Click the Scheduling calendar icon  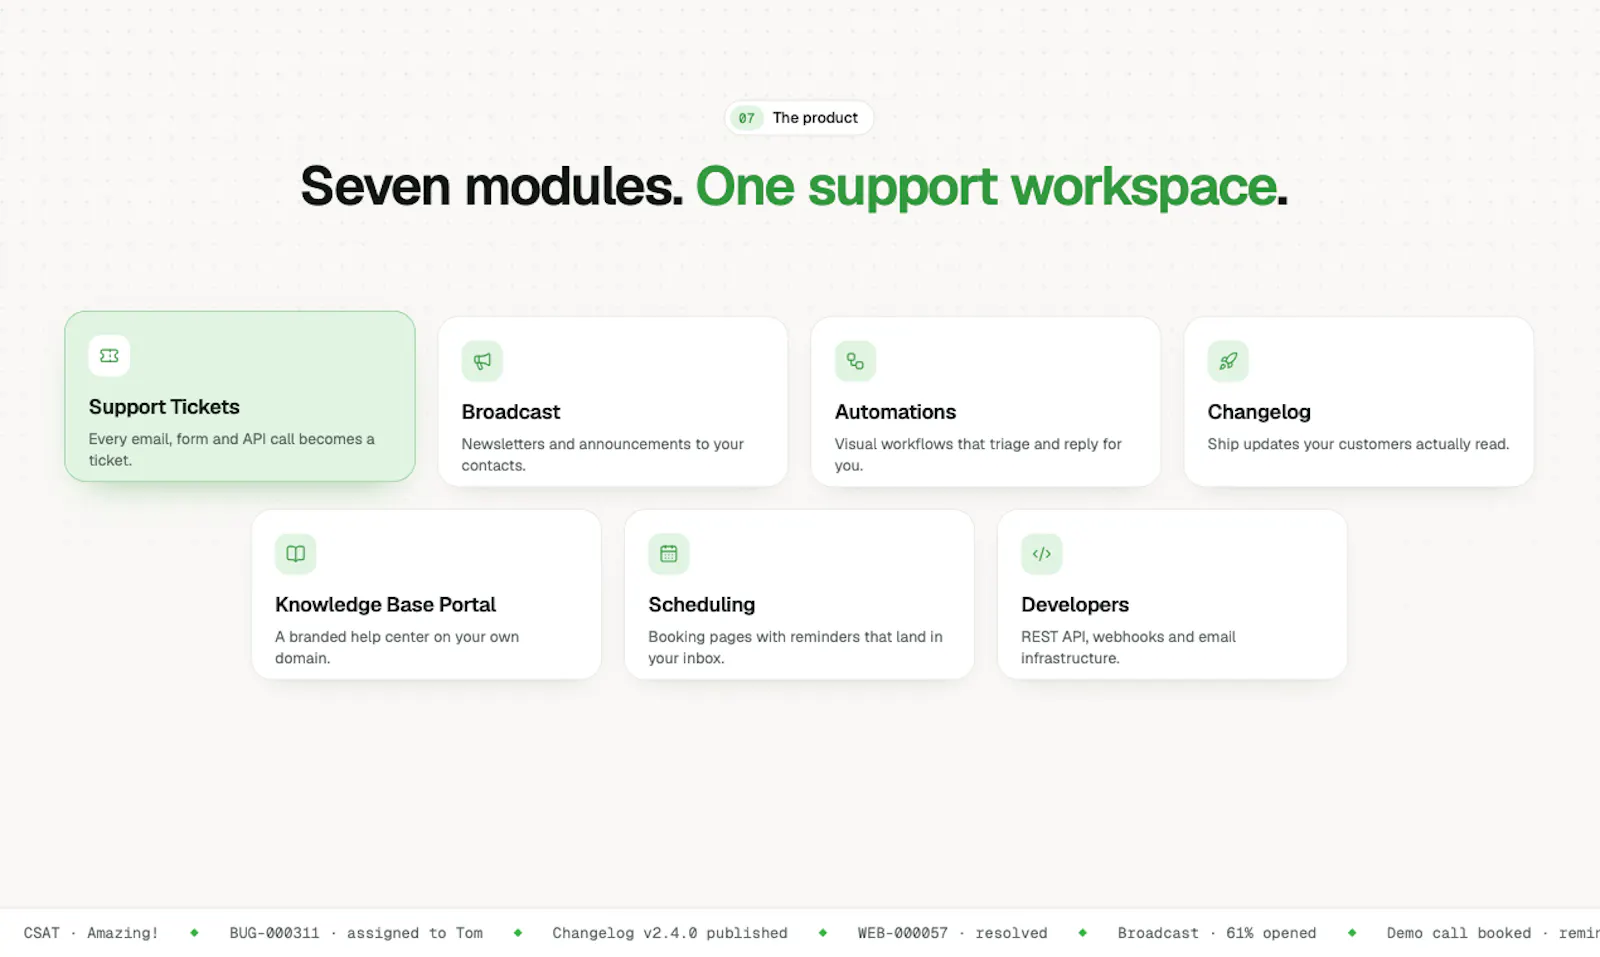pos(669,554)
